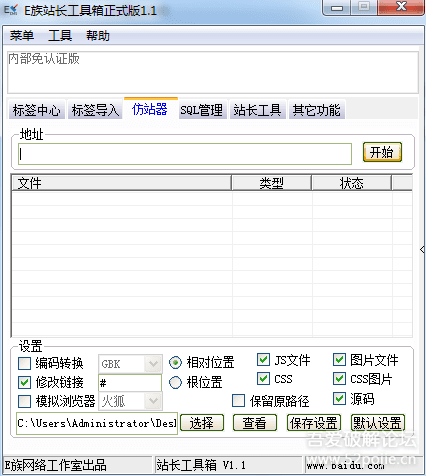
Task: Expand the GBK encoding dropdown
Action: tap(153, 364)
